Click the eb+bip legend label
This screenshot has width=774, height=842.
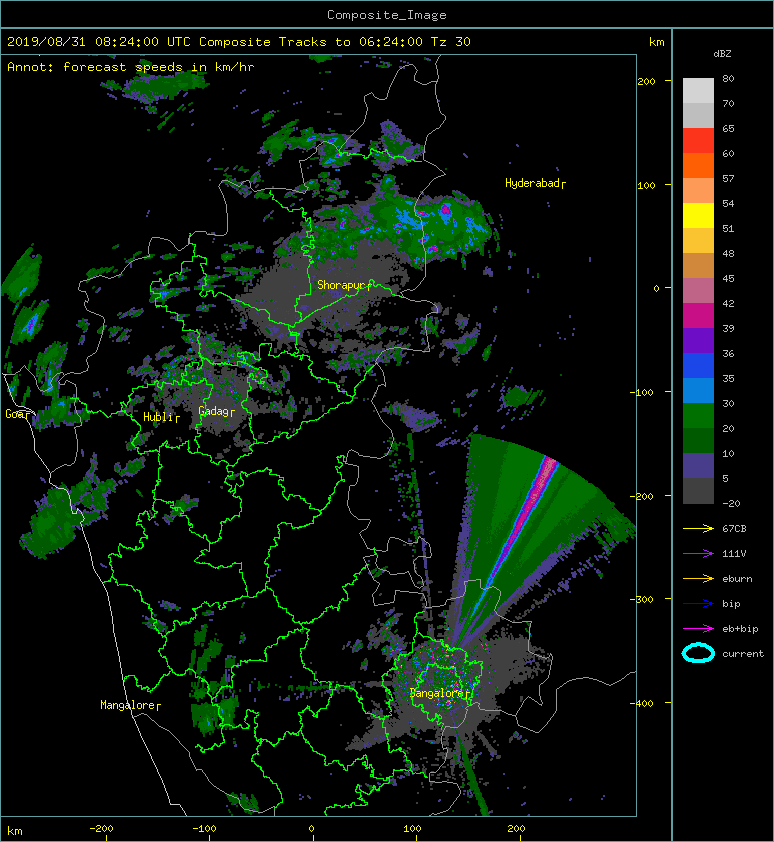[x=740, y=629]
